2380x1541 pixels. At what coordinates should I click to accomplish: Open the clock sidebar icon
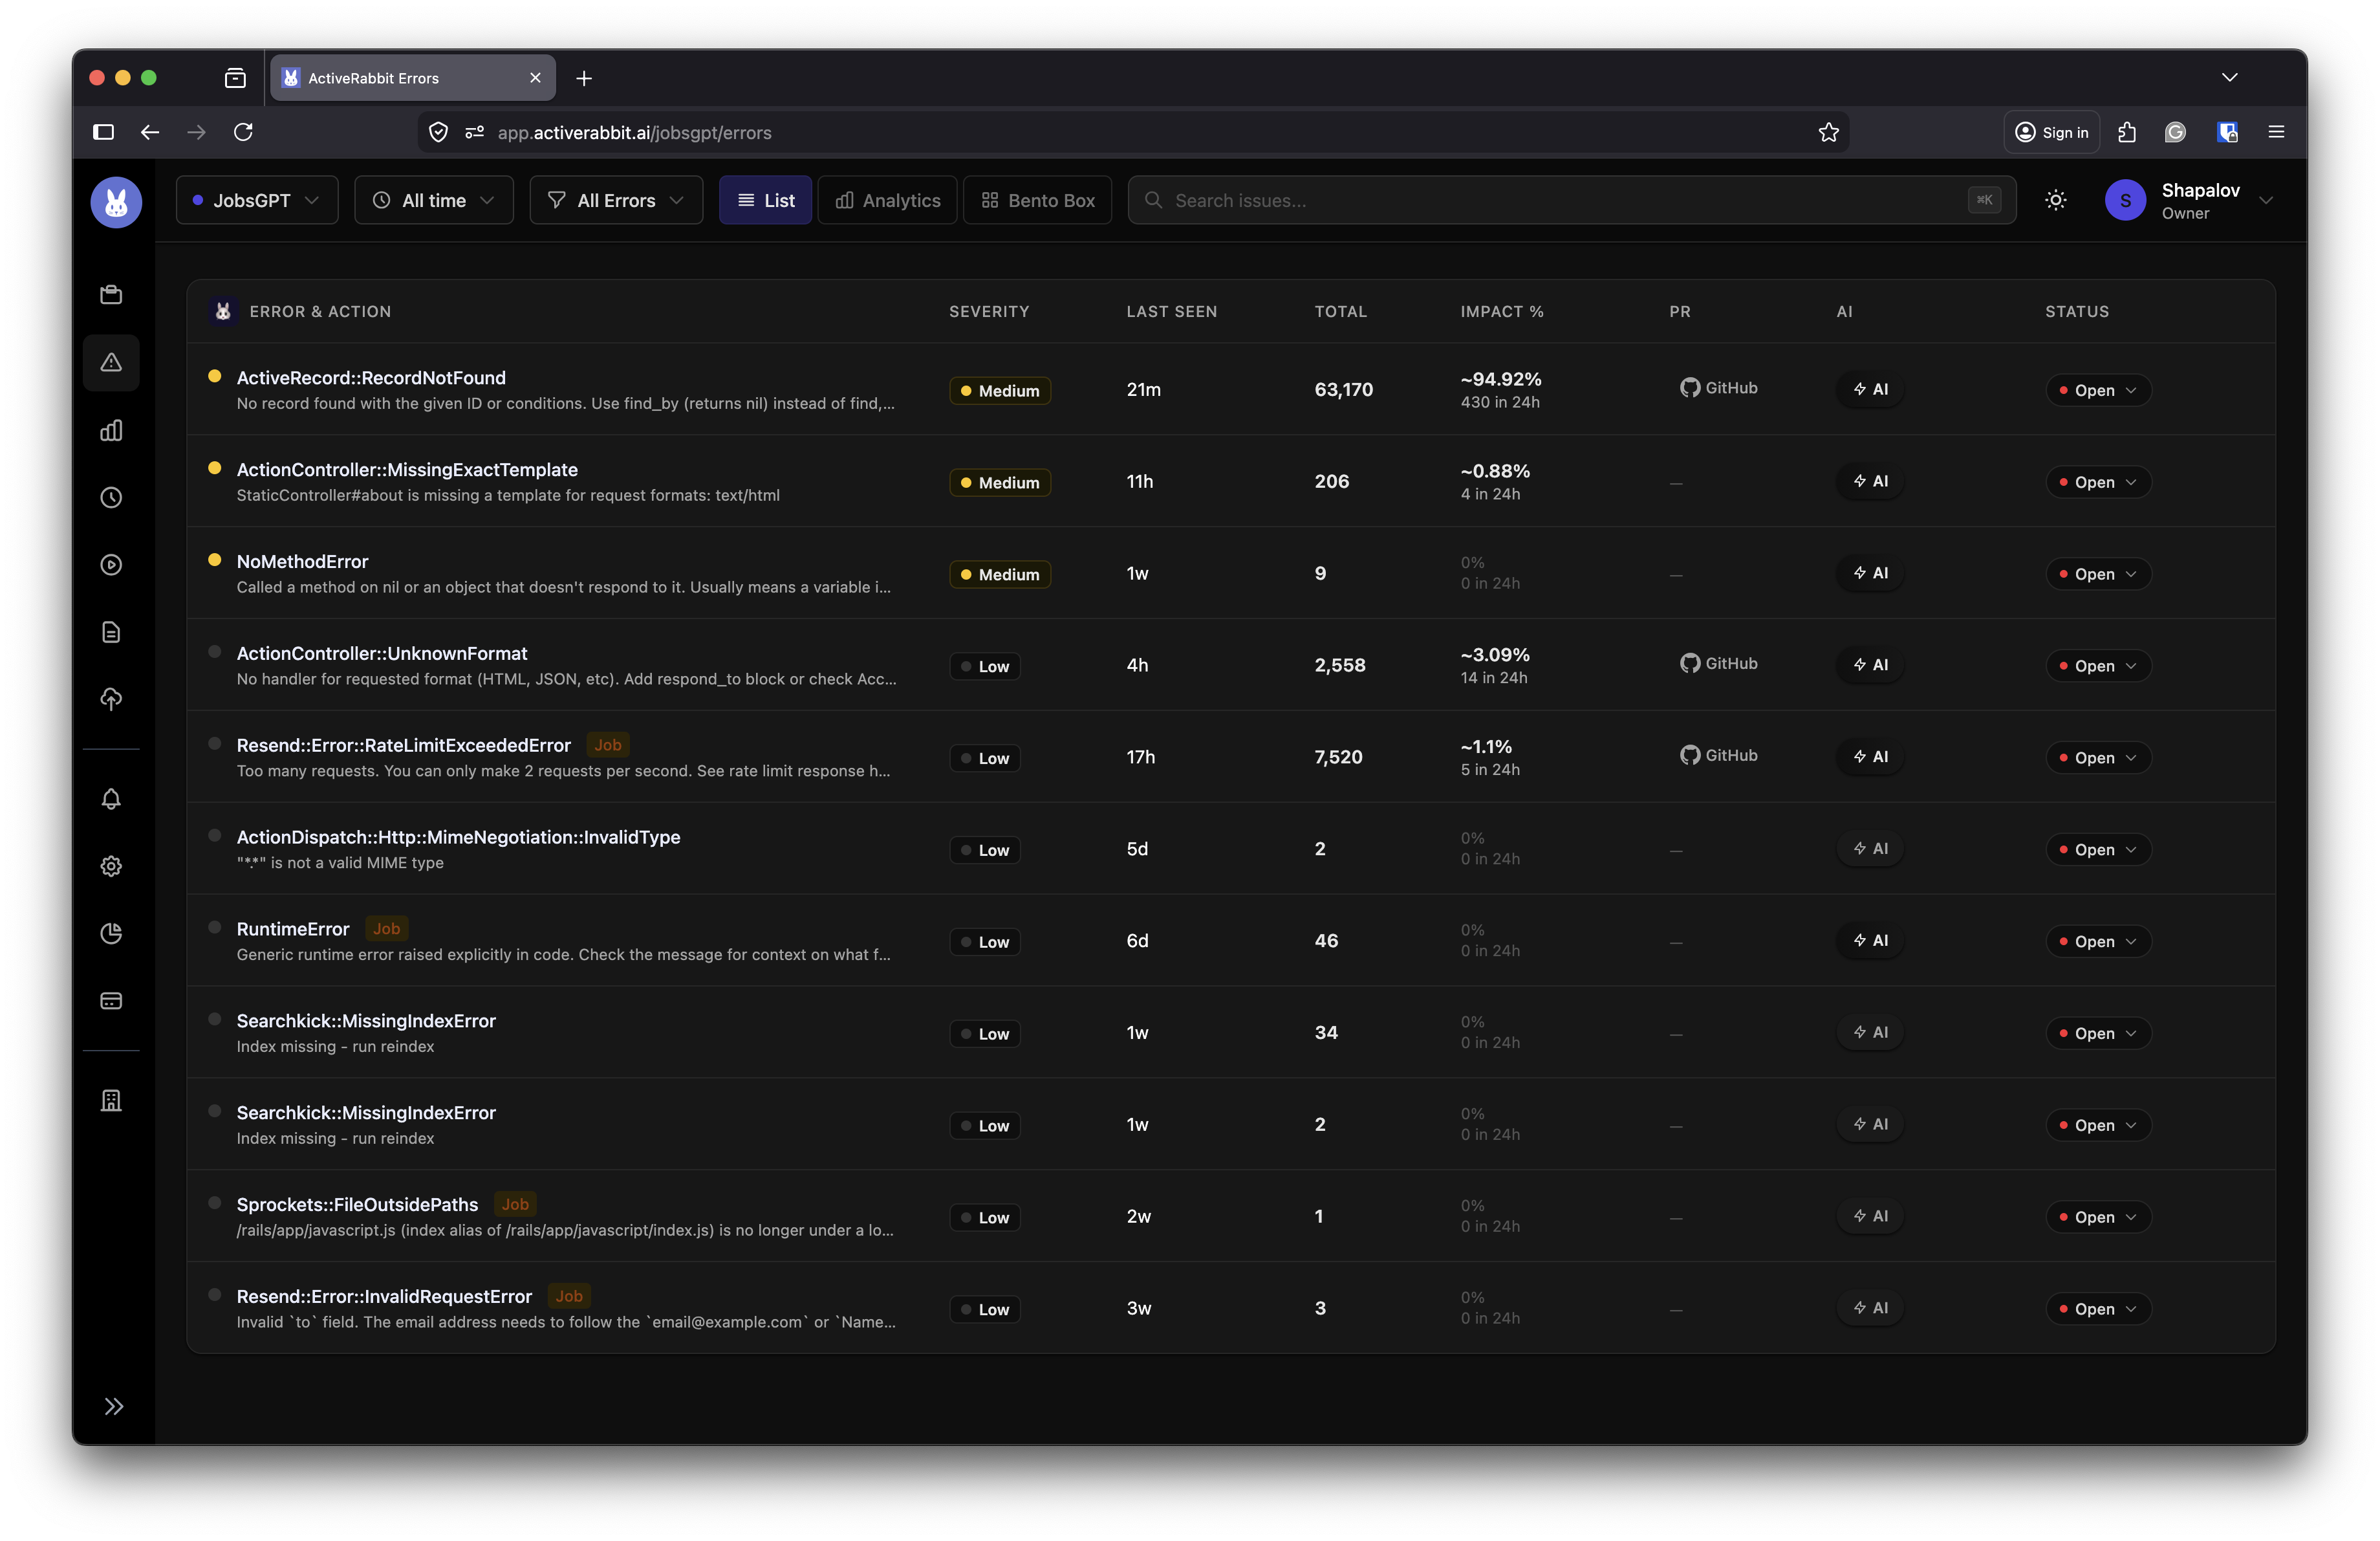pos(111,497)
